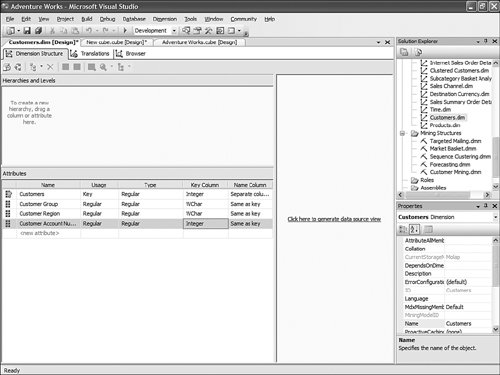Open the Development configuration dropdown
Viewport: 500px width, 375px height.
tap(174, 31)
